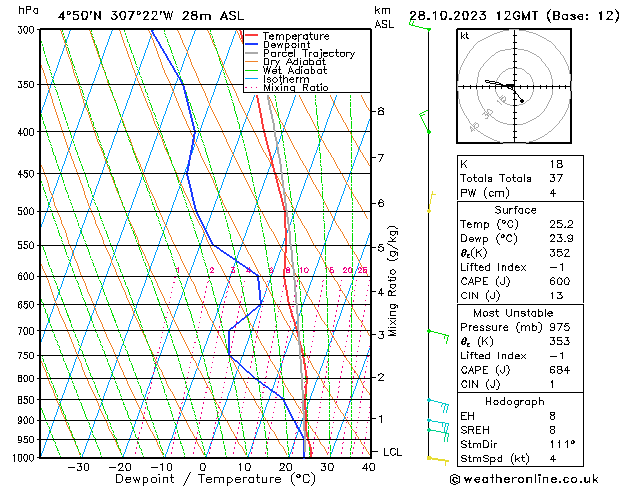Click the wind barb at 300 hPa

click(x=420, y=26)
